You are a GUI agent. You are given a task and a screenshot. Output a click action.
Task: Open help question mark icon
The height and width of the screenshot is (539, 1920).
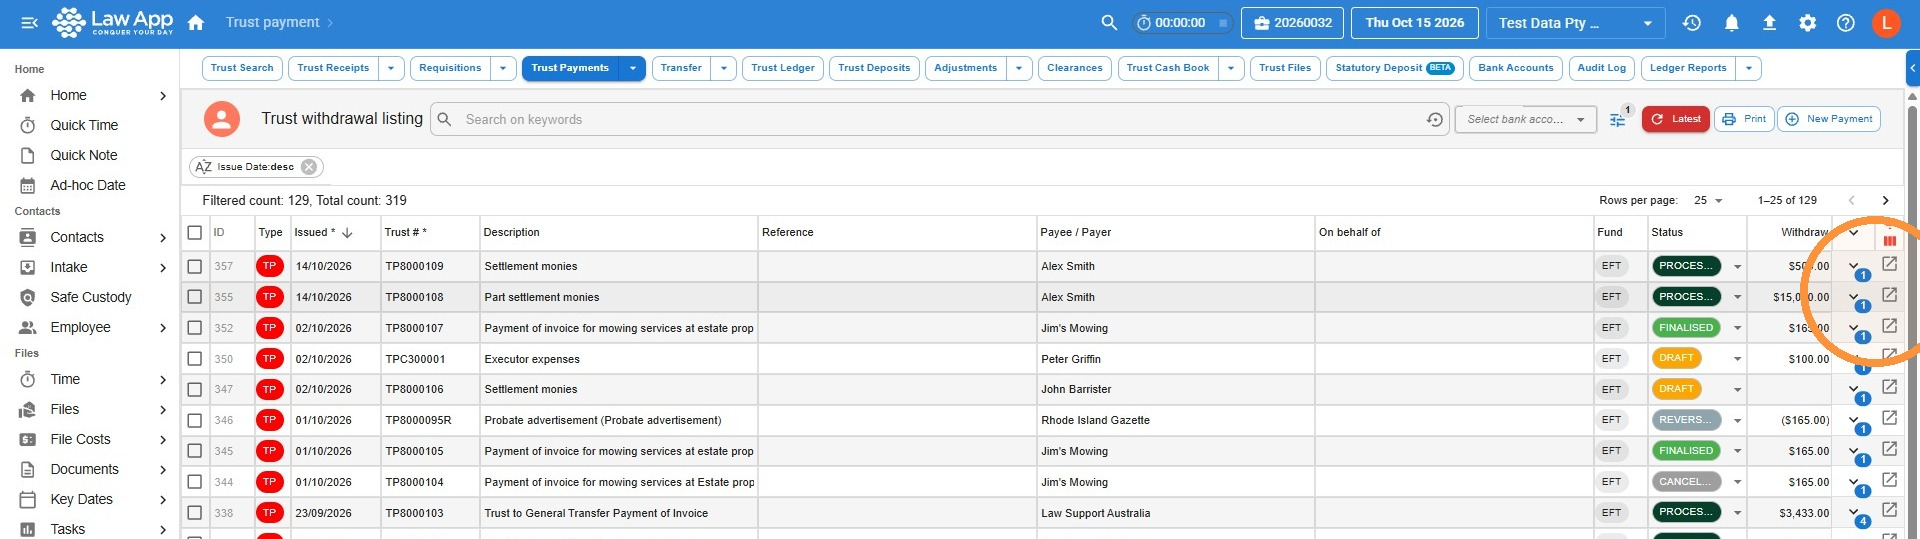pos(1846,23)
